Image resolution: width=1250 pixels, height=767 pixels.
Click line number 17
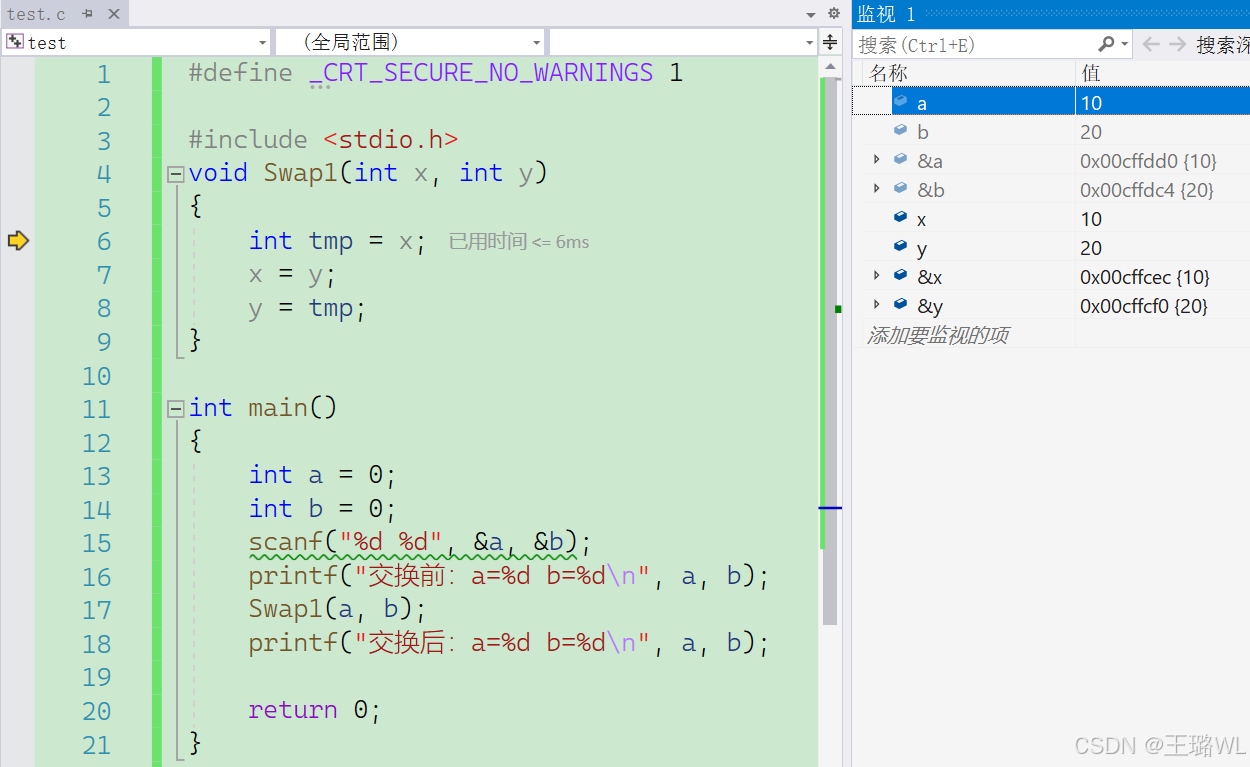[97, 610]
